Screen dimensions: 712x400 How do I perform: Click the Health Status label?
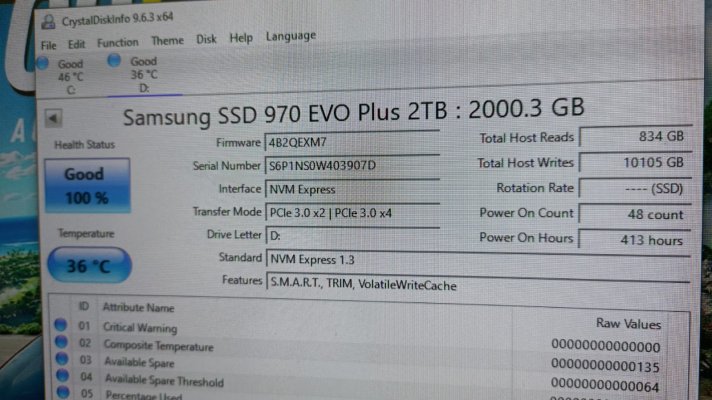tap(84, 145)
